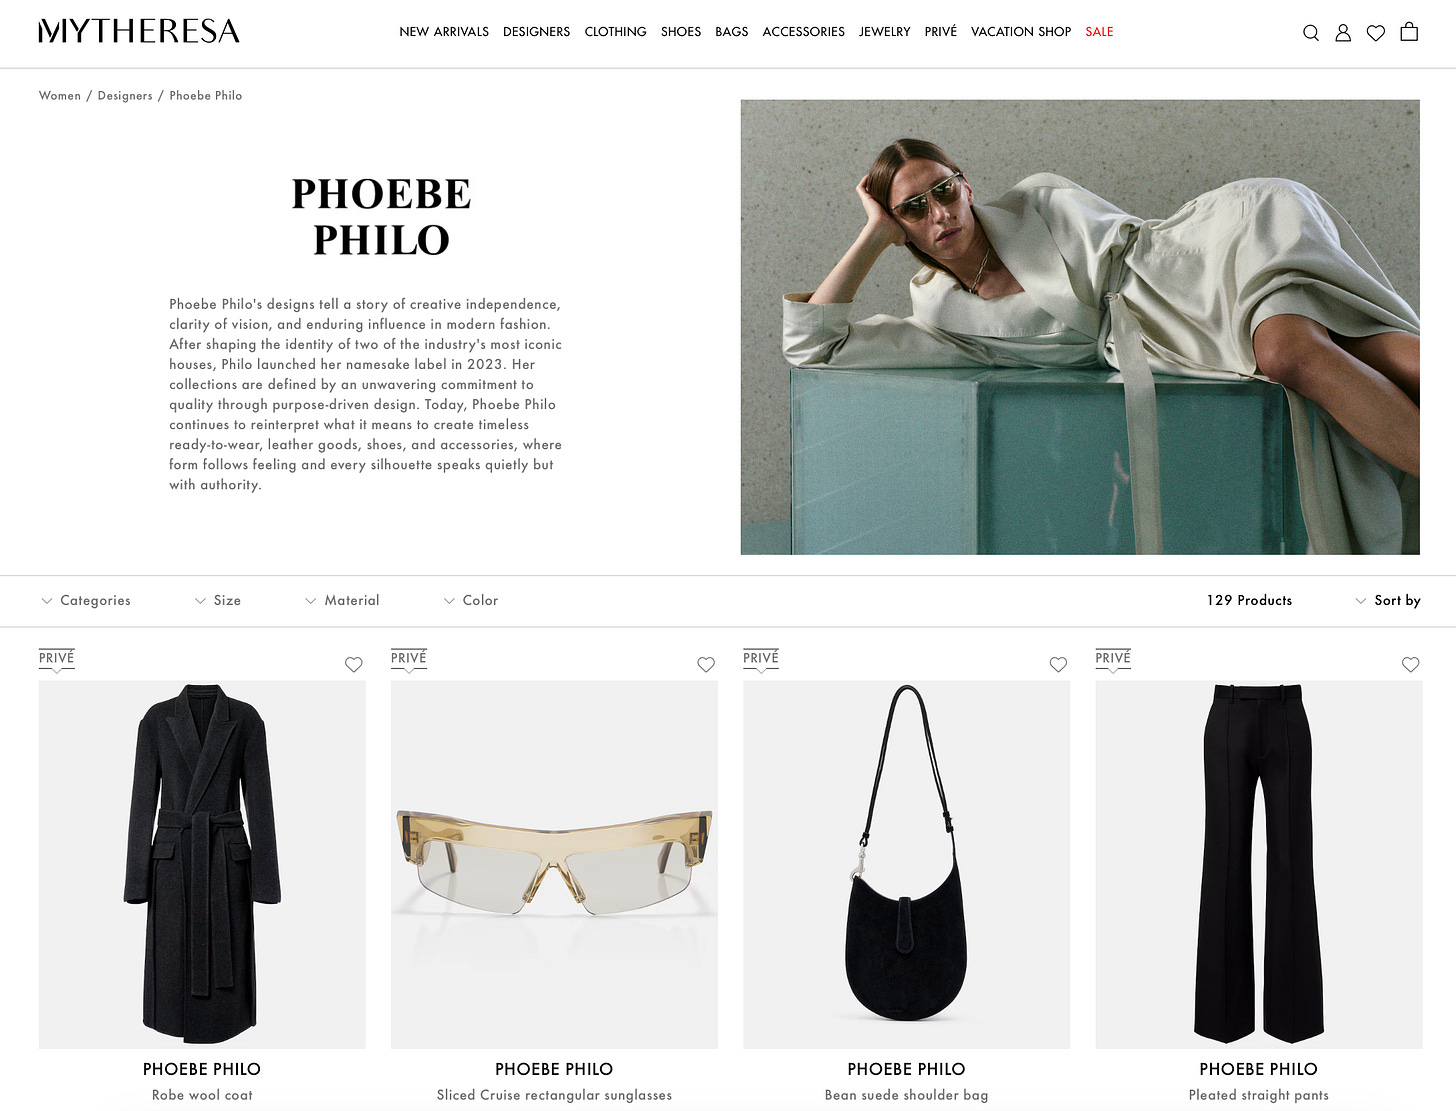The image size is (1456, 1111).
Task: Open the shopping bag icon
Action: (x=1409, y=32)
